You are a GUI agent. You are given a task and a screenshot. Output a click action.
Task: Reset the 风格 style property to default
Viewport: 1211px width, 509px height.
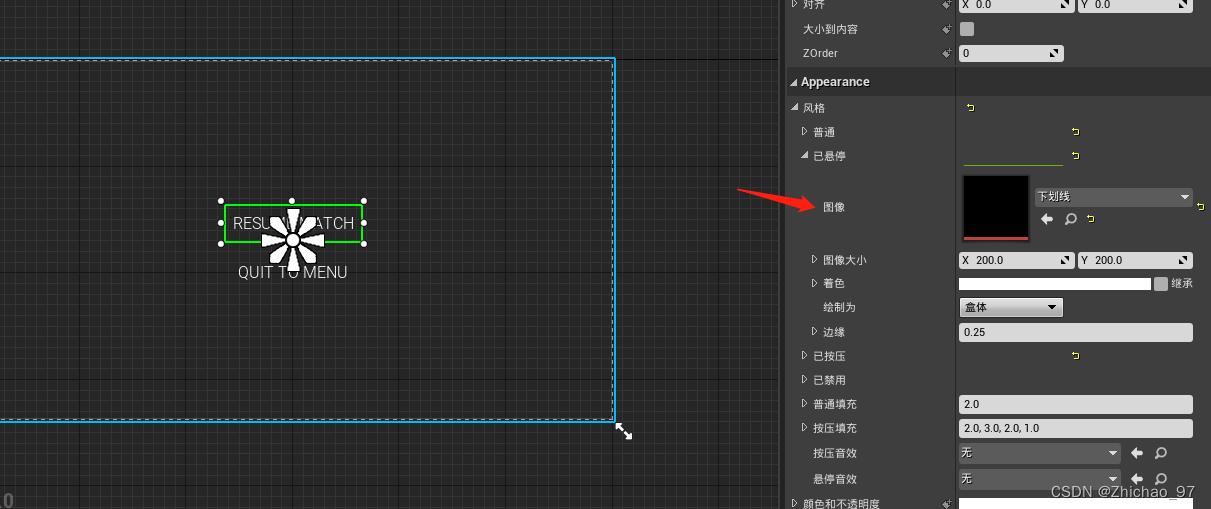(x=969, y=107)
